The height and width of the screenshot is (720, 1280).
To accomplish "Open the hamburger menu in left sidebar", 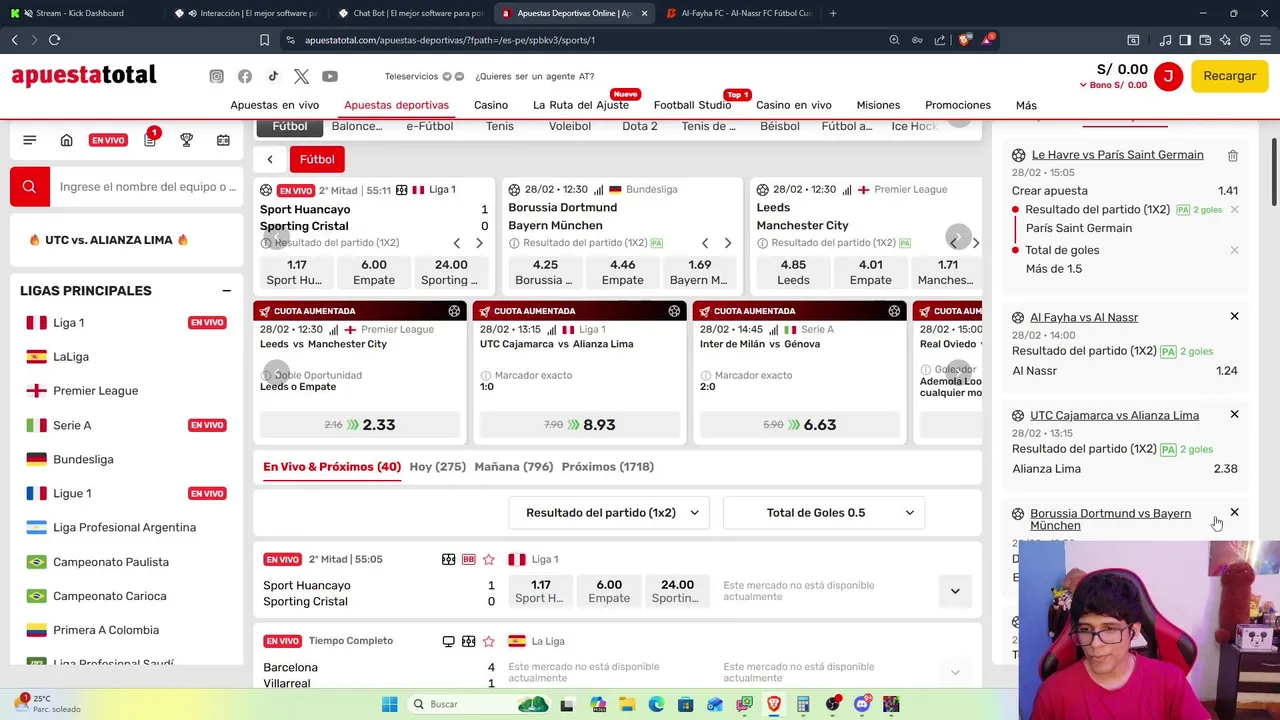I will (29, 140).
